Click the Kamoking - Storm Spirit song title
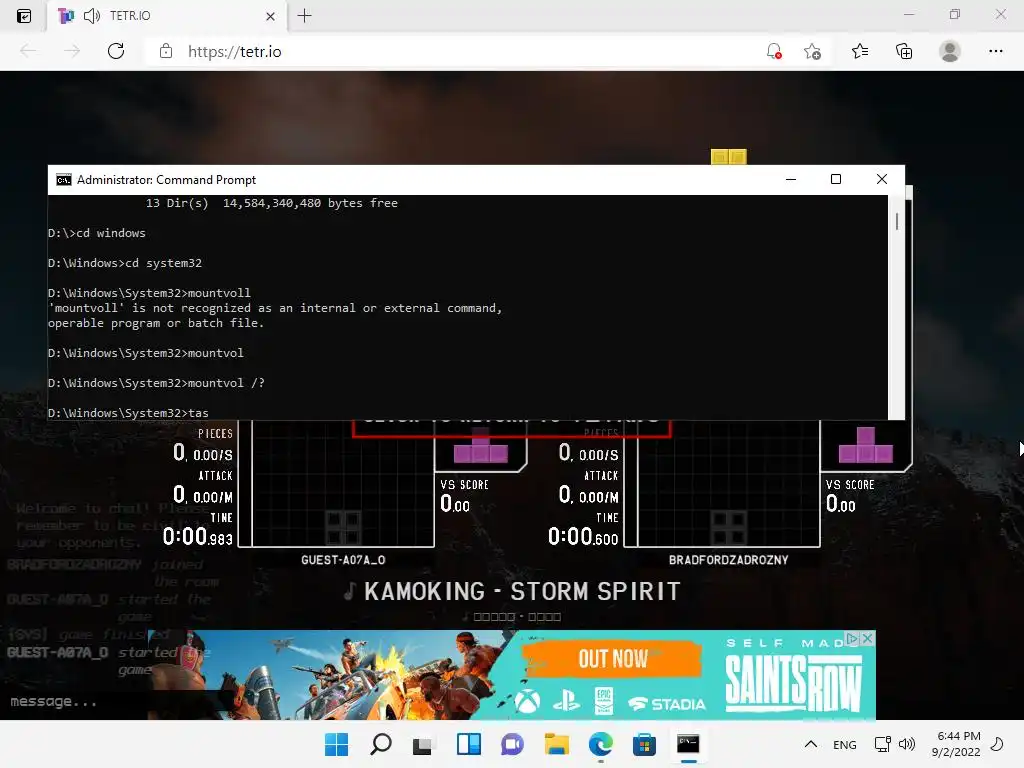The image size is (1024, 768). 522,591
